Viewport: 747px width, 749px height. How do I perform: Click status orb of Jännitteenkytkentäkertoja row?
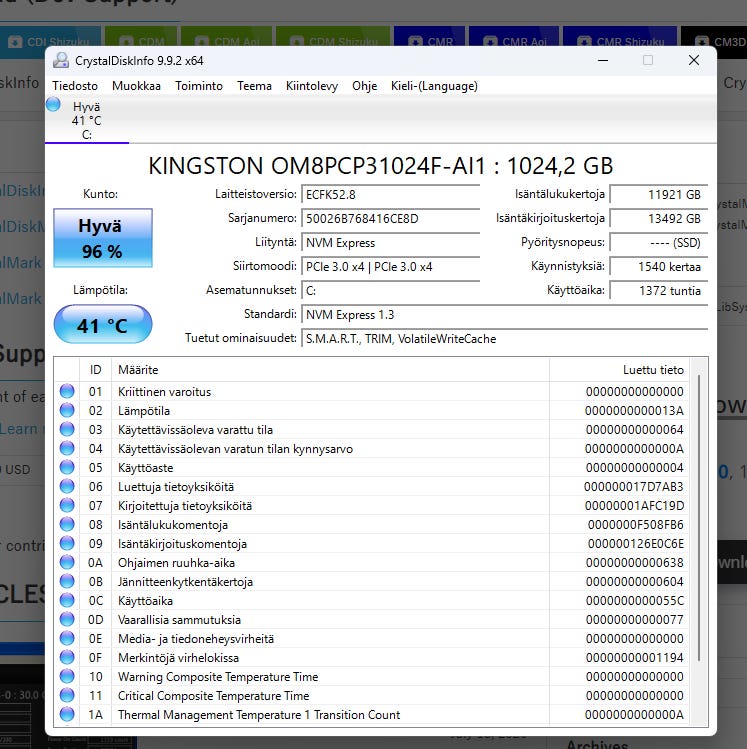point(67,581)
